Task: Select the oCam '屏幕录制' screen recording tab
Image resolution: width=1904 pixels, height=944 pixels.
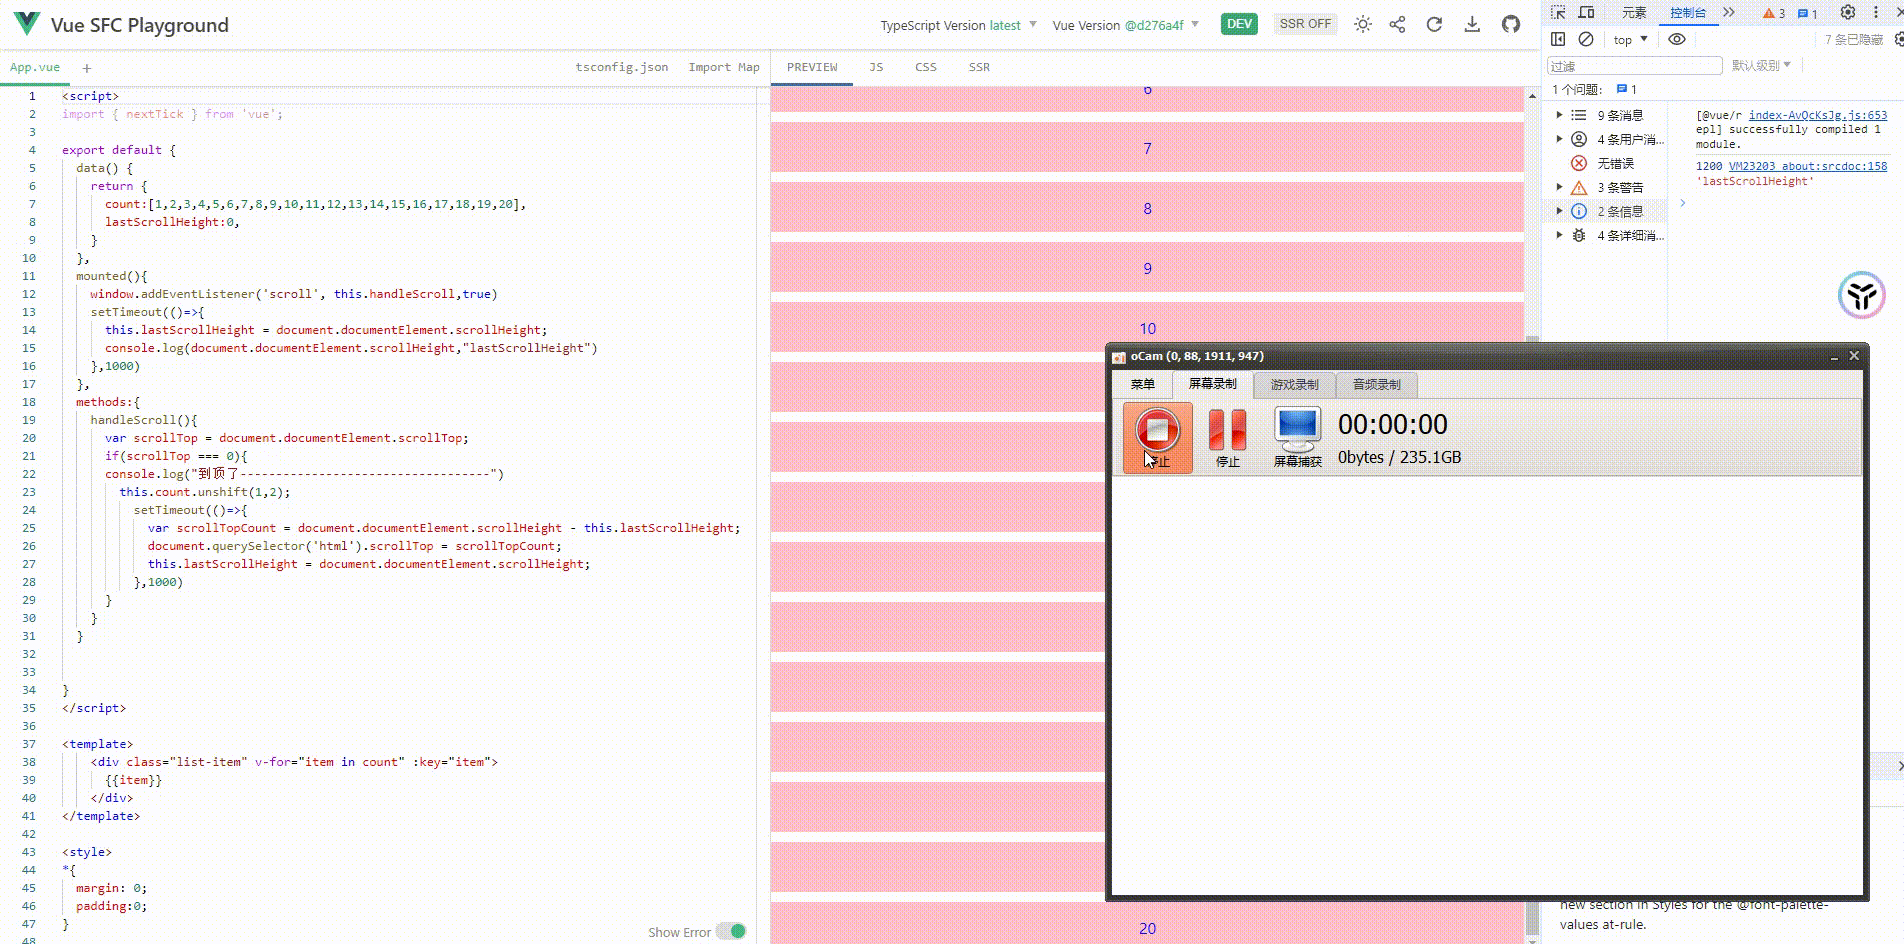Action: (x=1212, y=383)
